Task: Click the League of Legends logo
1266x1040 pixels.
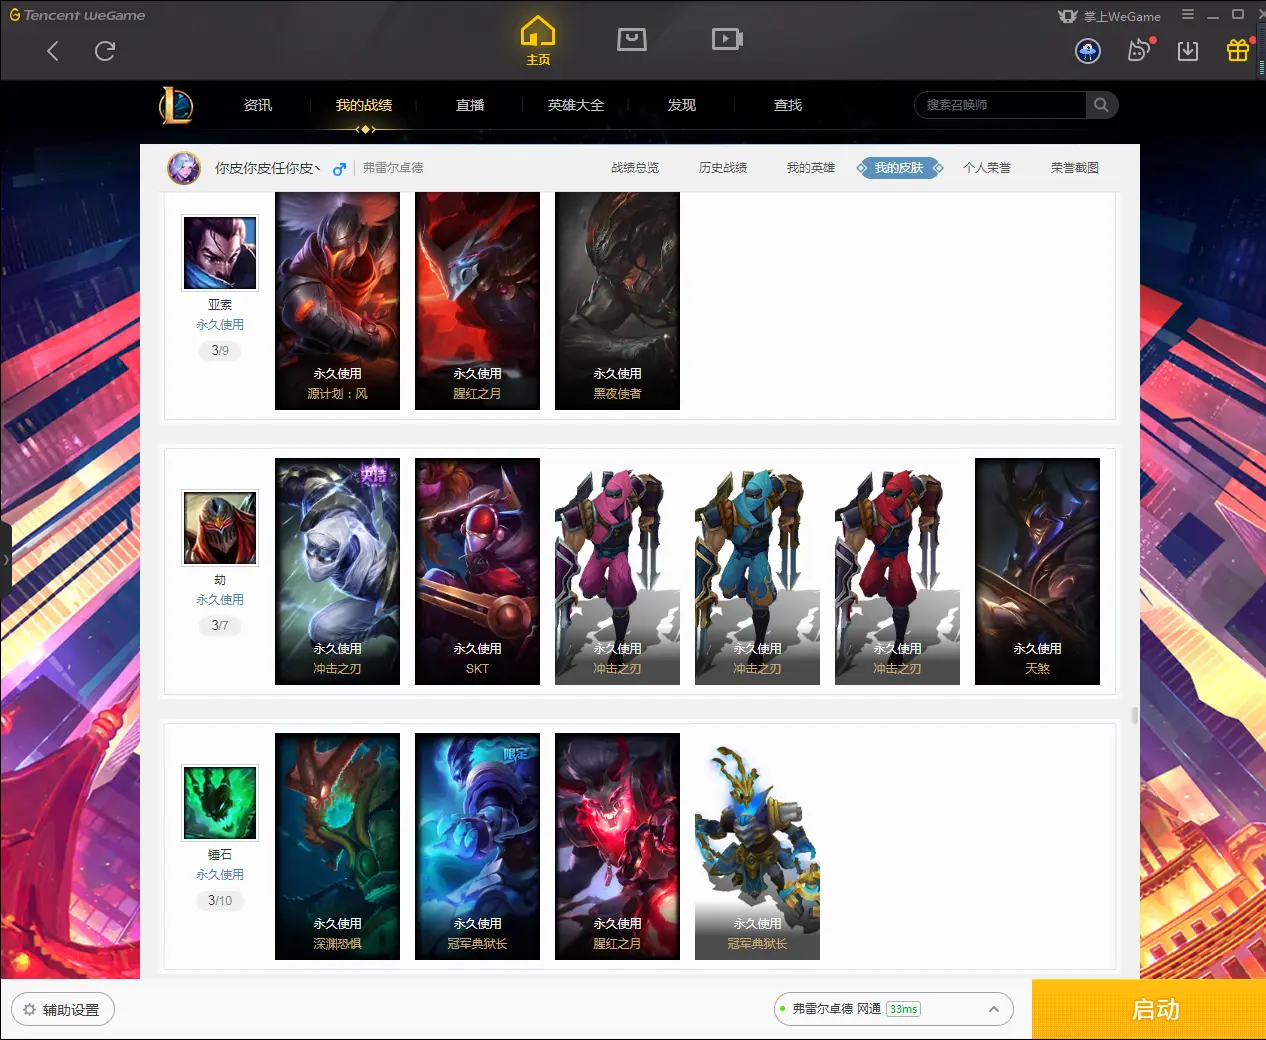Action: click(176, 105)
